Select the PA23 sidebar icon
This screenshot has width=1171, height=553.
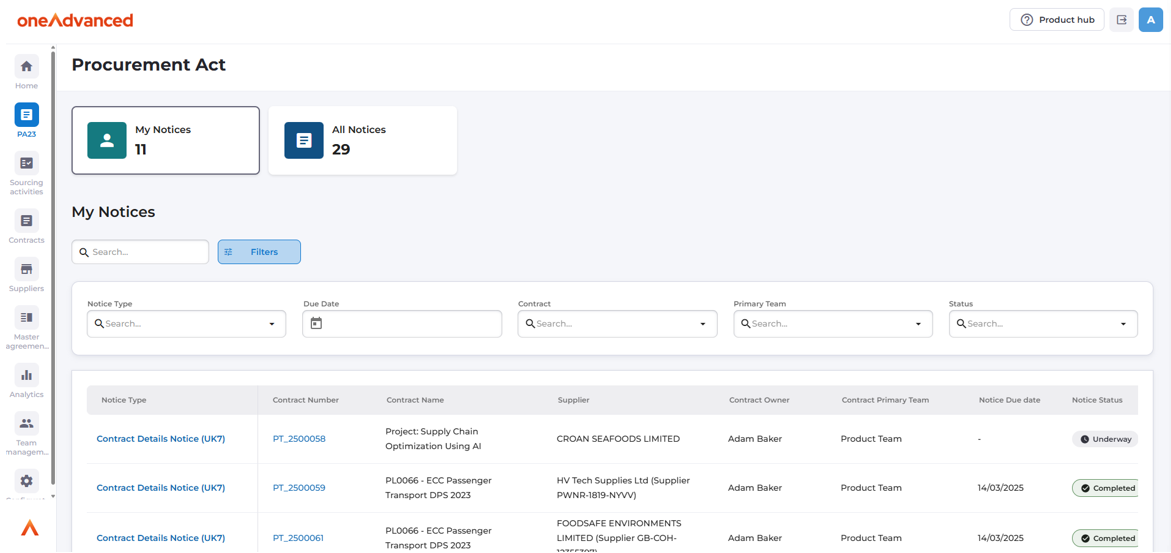tap(26, 116)
